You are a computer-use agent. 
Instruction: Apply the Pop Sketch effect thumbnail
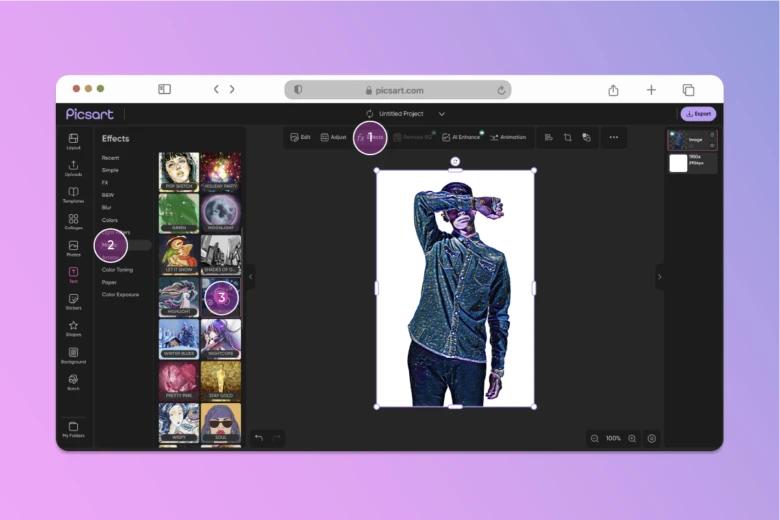178,171
